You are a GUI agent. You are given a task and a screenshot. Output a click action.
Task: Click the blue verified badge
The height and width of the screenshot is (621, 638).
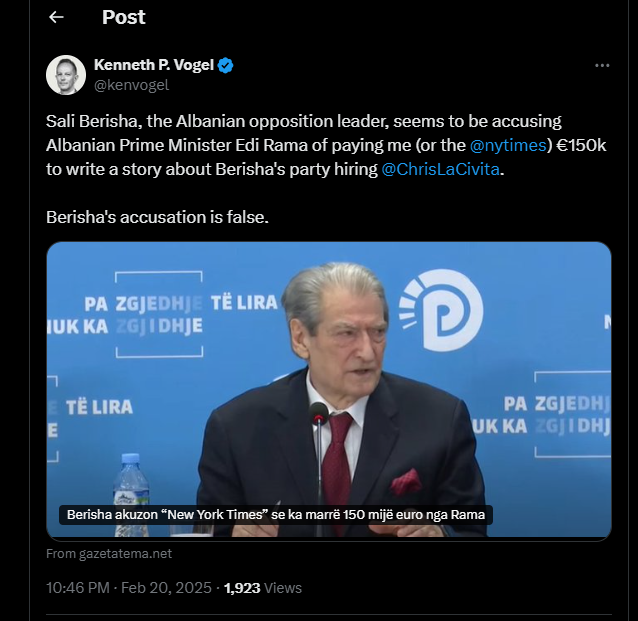(227, 66)
